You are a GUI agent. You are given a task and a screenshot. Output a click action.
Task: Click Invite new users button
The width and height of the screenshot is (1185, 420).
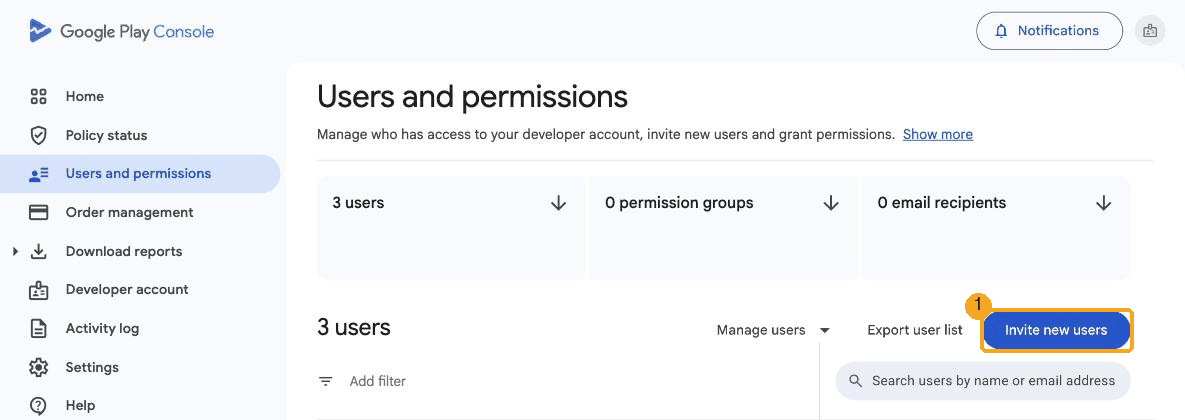tap(1056, 330)
